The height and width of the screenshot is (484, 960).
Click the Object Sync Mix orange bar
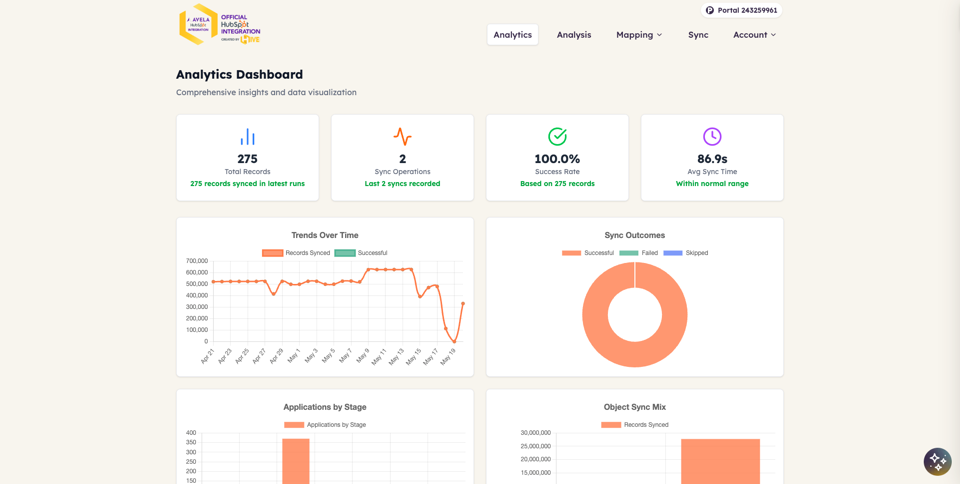721,461
